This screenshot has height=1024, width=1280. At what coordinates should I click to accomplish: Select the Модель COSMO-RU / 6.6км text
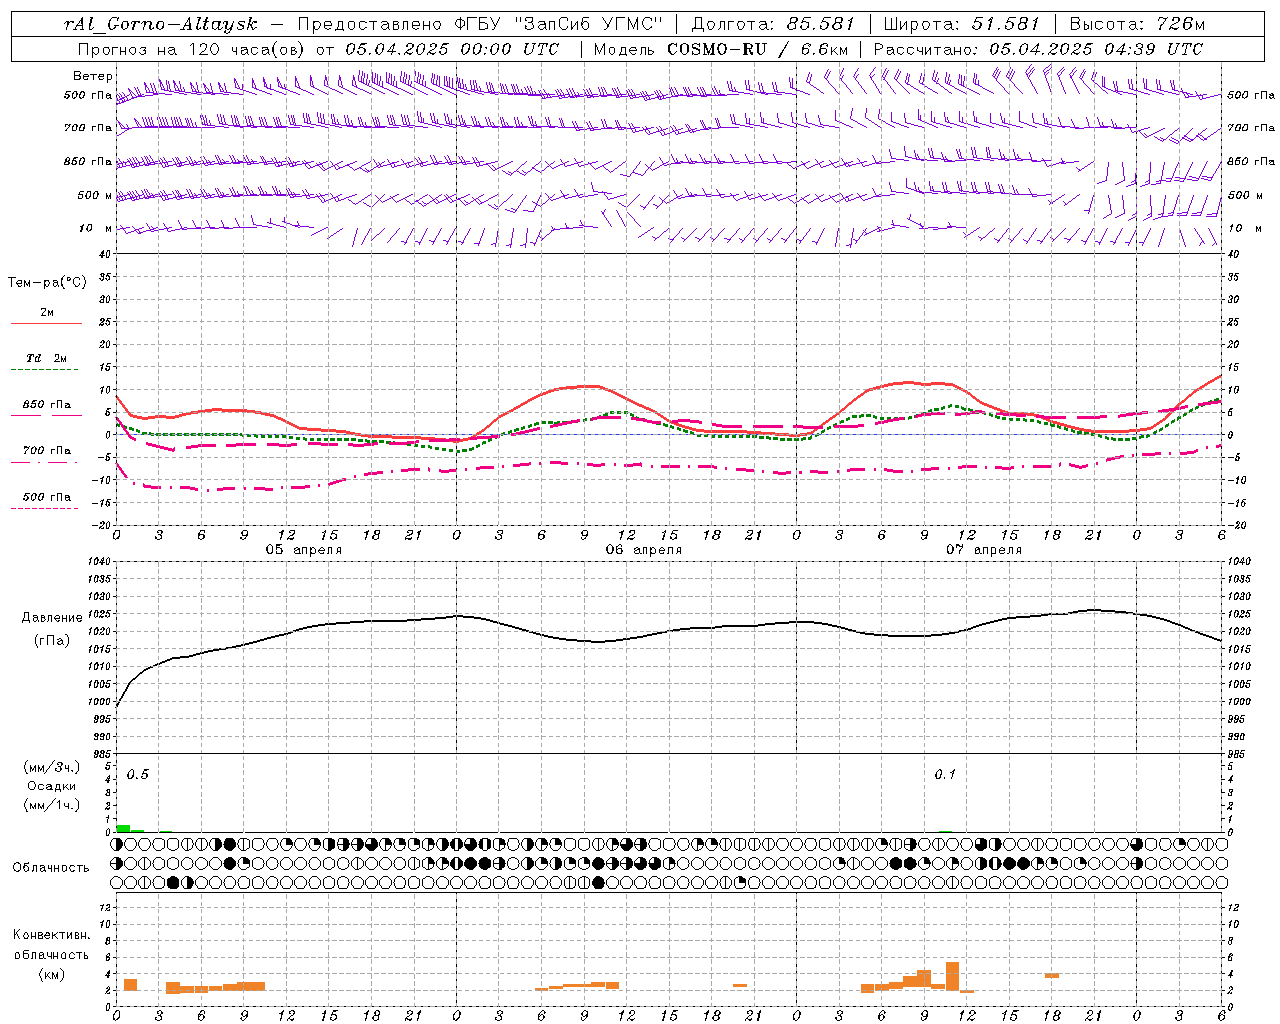[721, 48]
